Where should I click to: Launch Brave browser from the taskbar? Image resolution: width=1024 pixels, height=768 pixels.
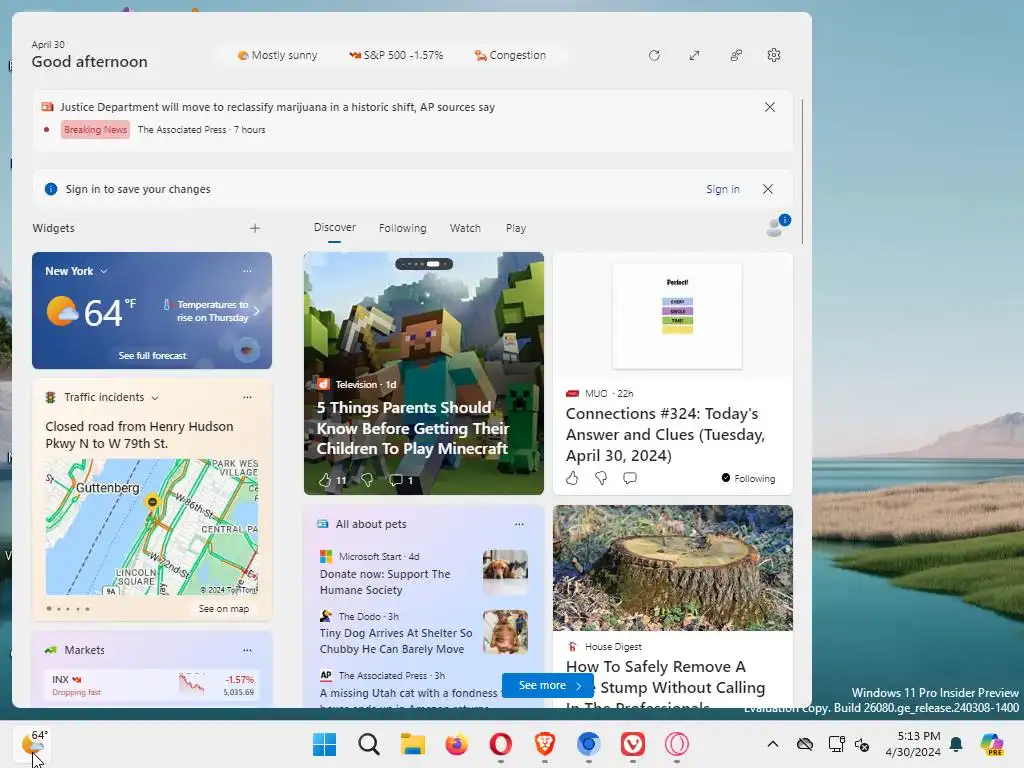coord(545,744)
